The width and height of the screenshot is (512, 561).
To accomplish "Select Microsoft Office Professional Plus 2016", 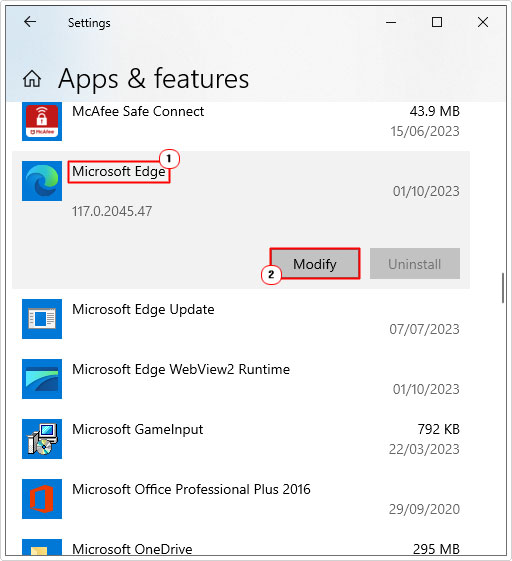I will click(x=191, y=489).
